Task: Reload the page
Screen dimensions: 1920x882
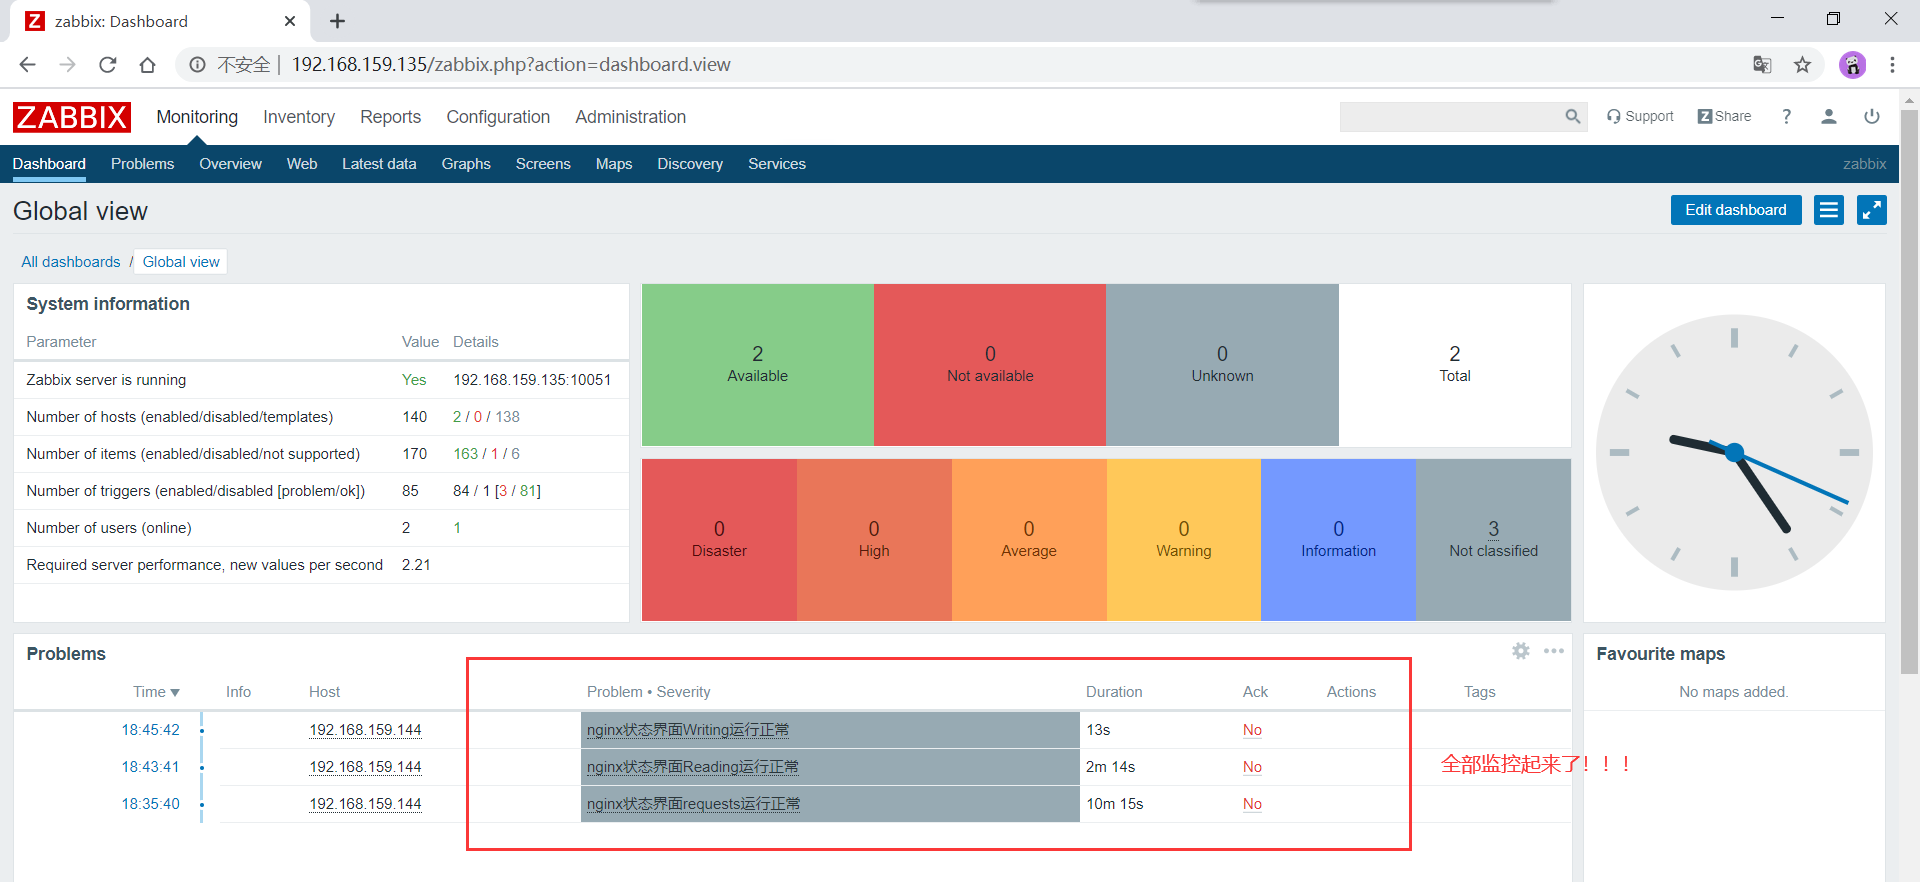Action: [x=107, y=65]
